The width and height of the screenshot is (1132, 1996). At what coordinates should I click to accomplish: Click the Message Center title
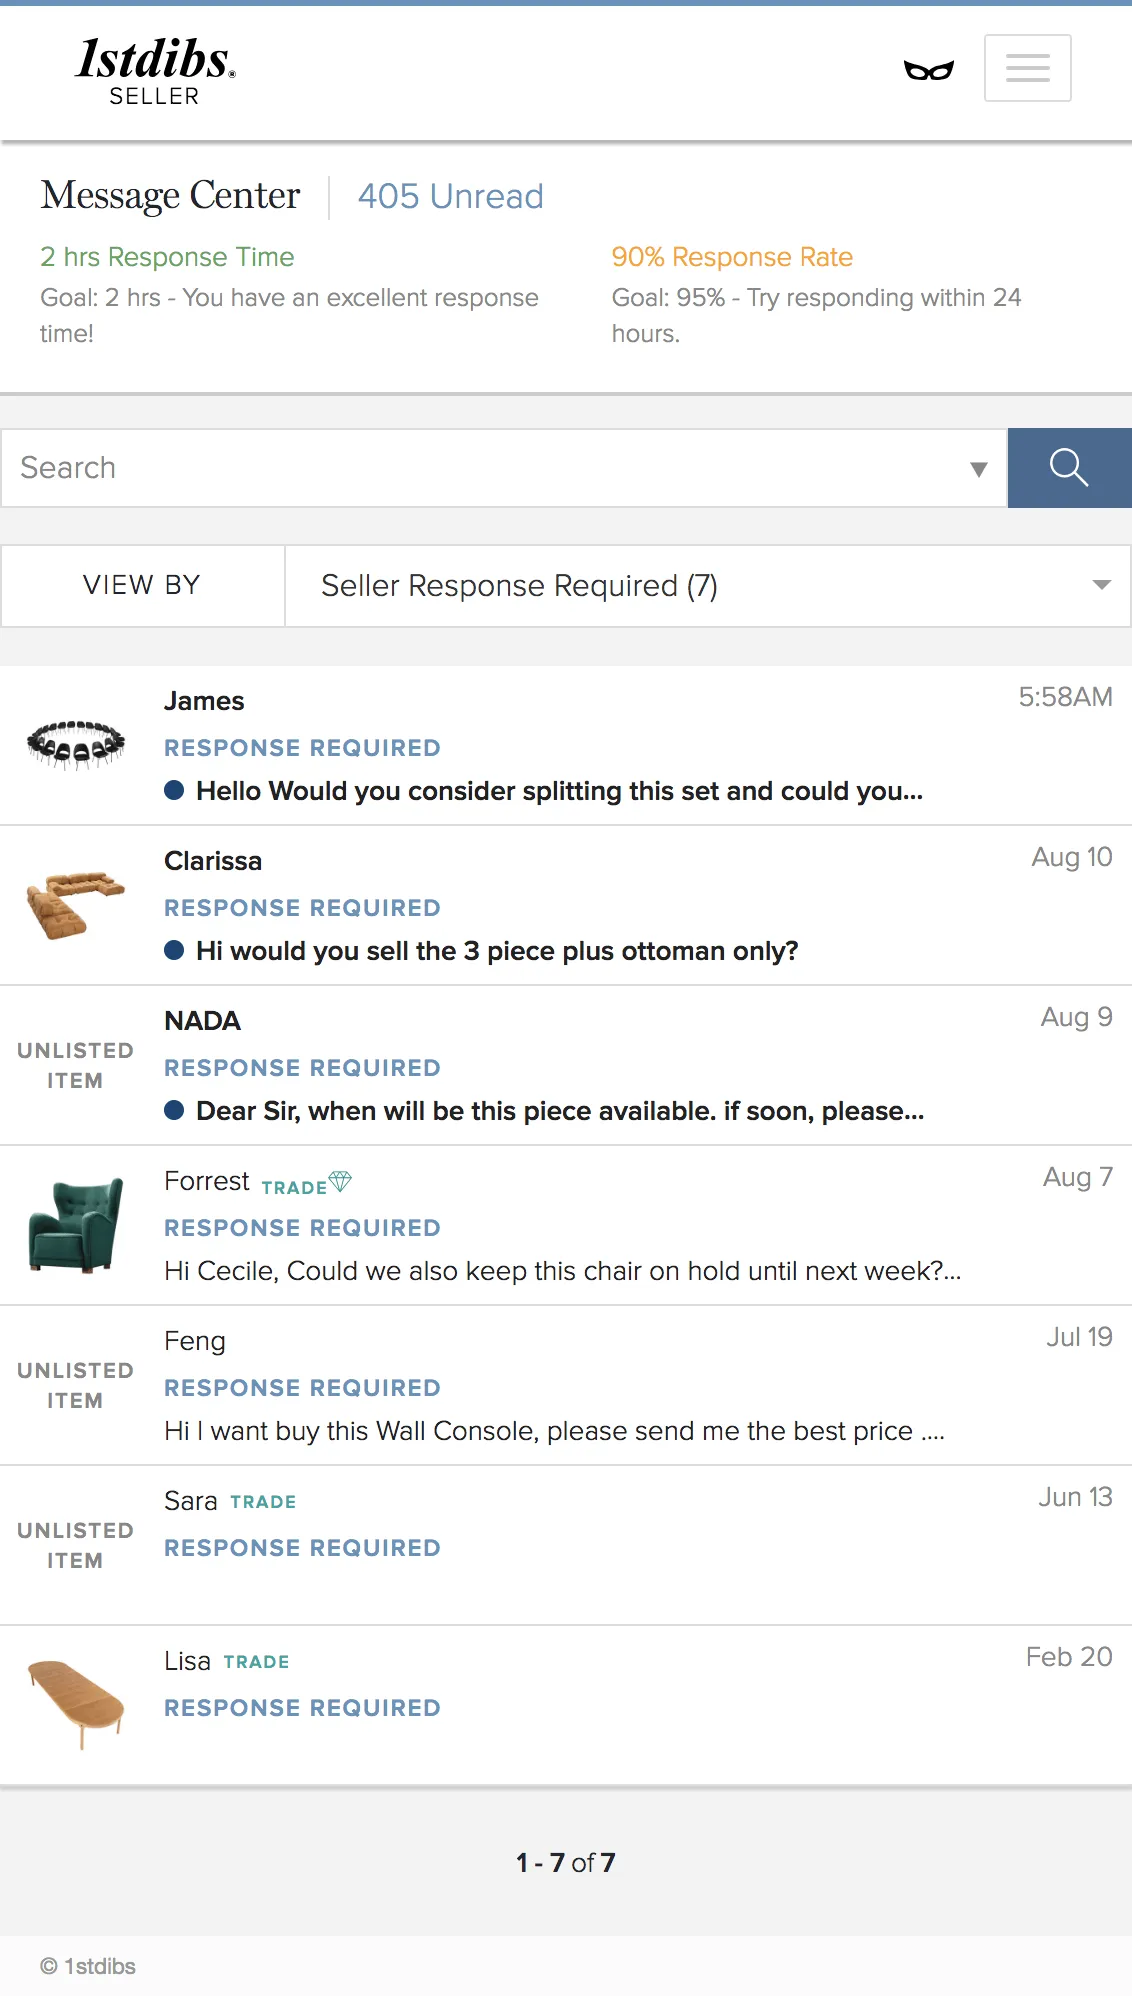pos(170,195)
